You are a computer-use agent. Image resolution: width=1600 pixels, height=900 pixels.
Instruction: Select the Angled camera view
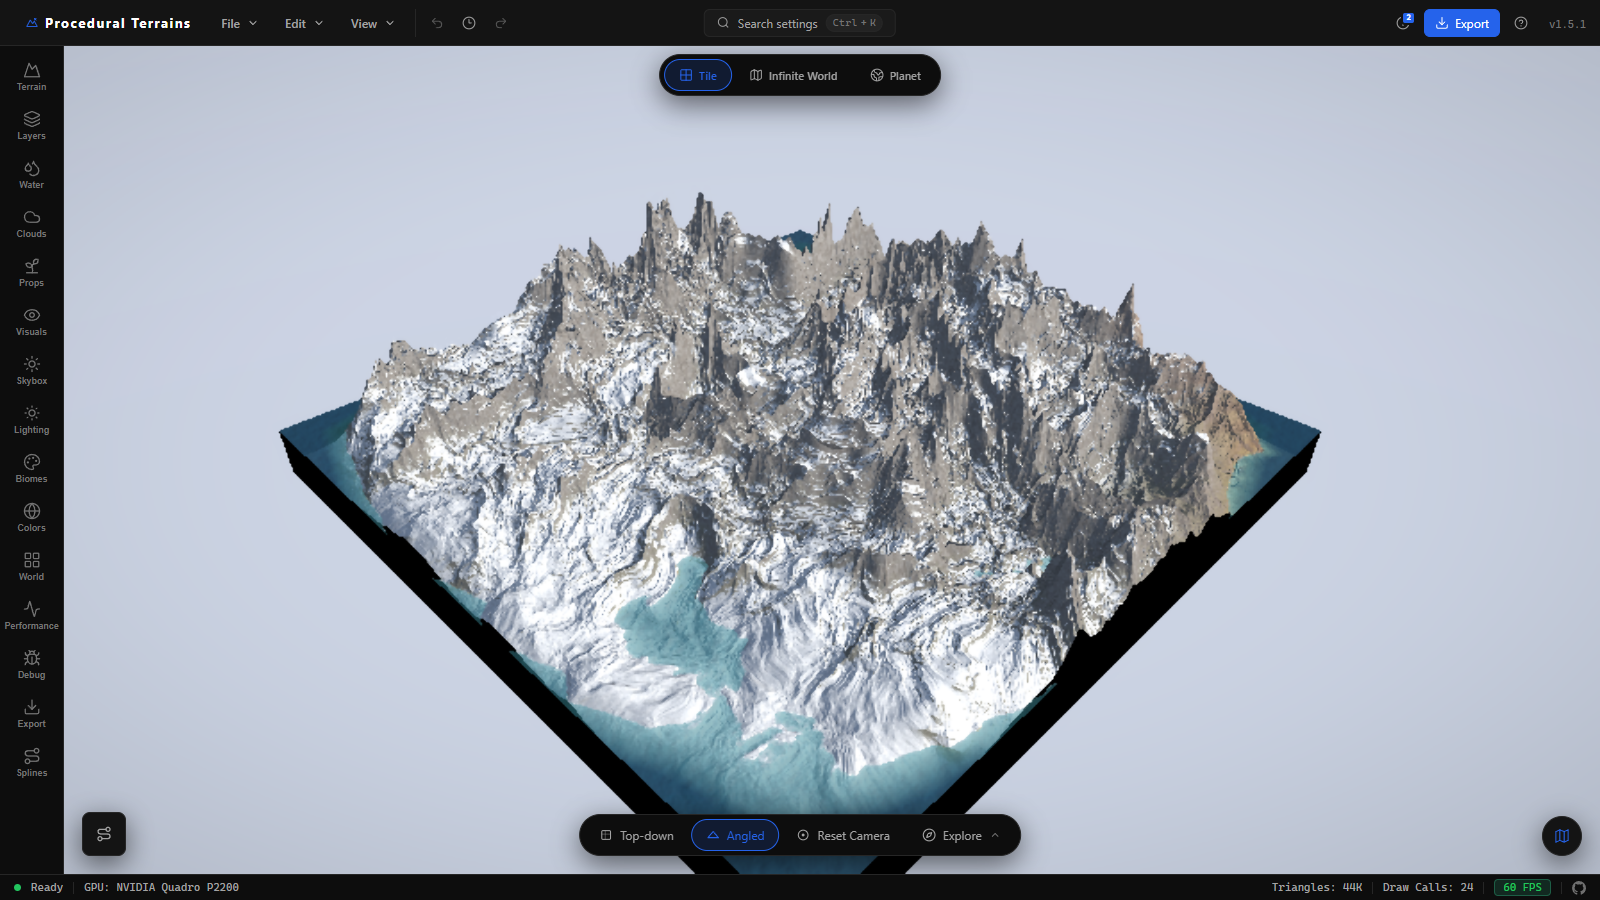[x=735, y=835]
